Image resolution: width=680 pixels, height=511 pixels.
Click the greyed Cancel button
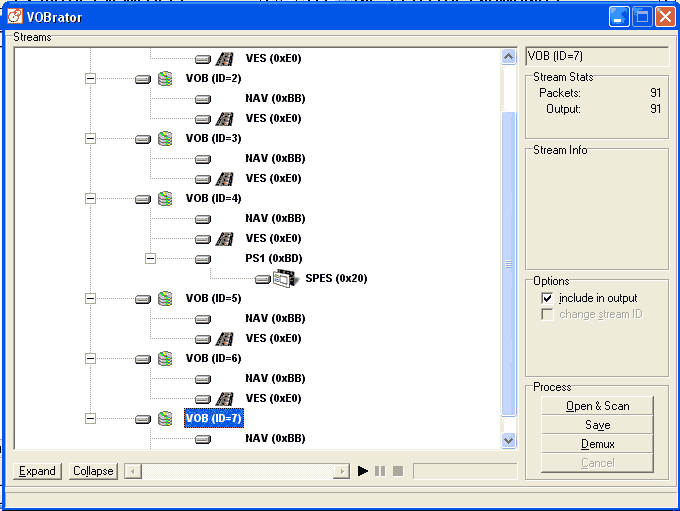click(x=597, y=463)
